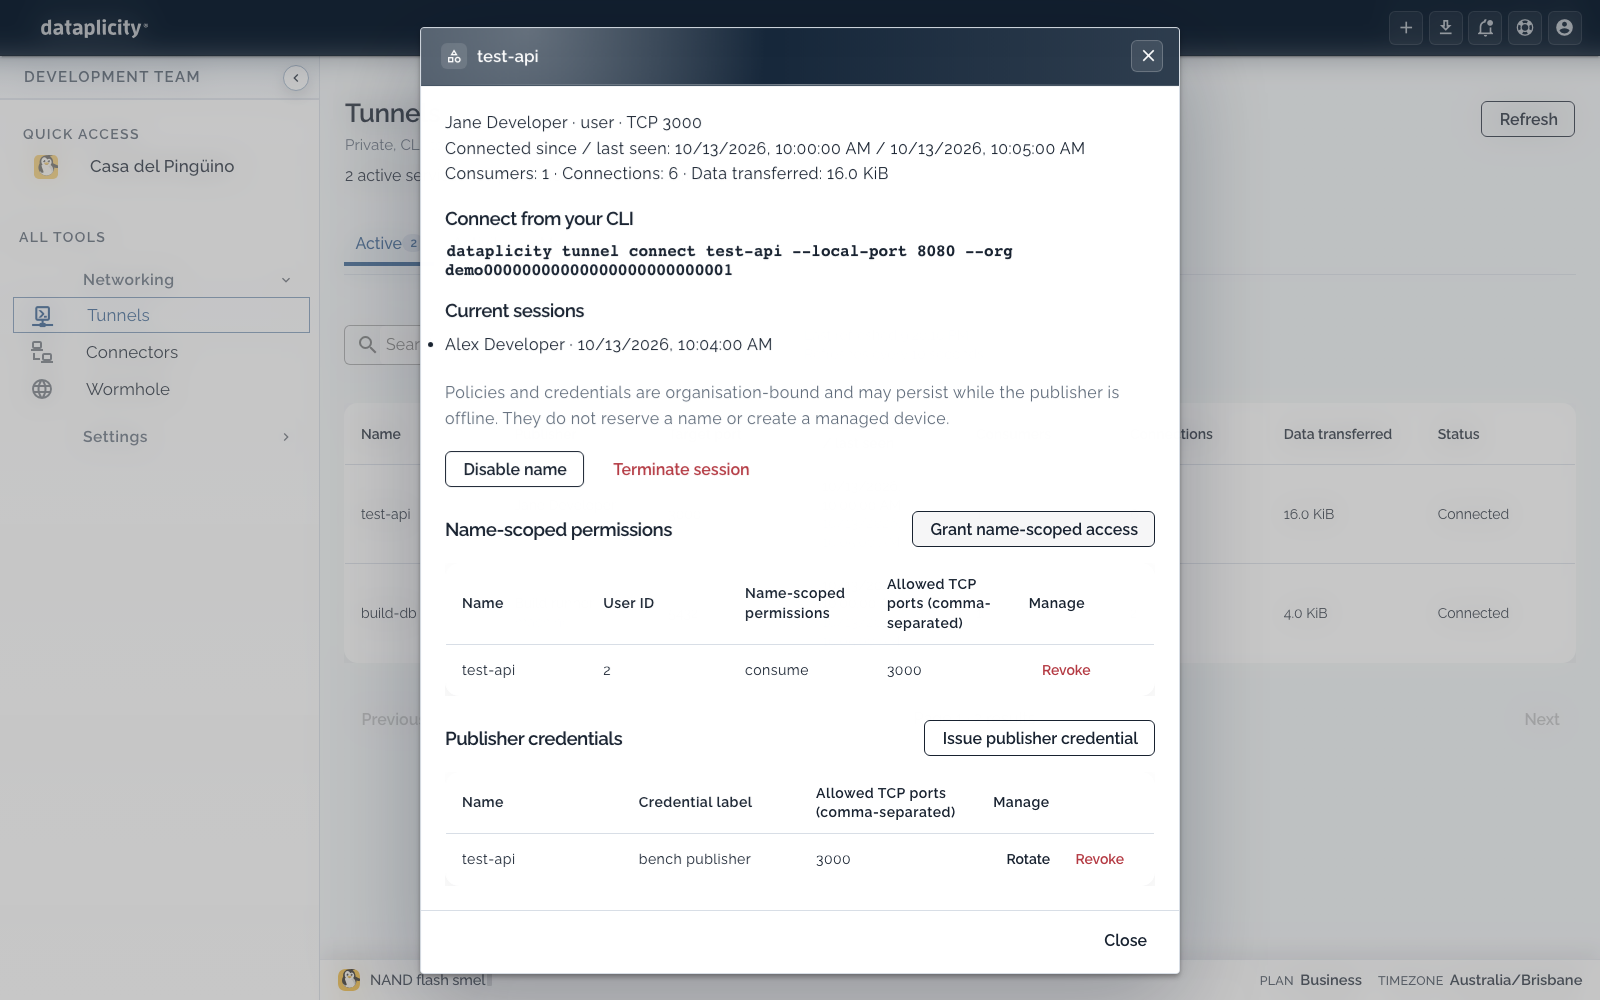Click Grant name-scoped access button
The height and width of the screenshot is (1000, 1600).
click(x=1033, y=529)
